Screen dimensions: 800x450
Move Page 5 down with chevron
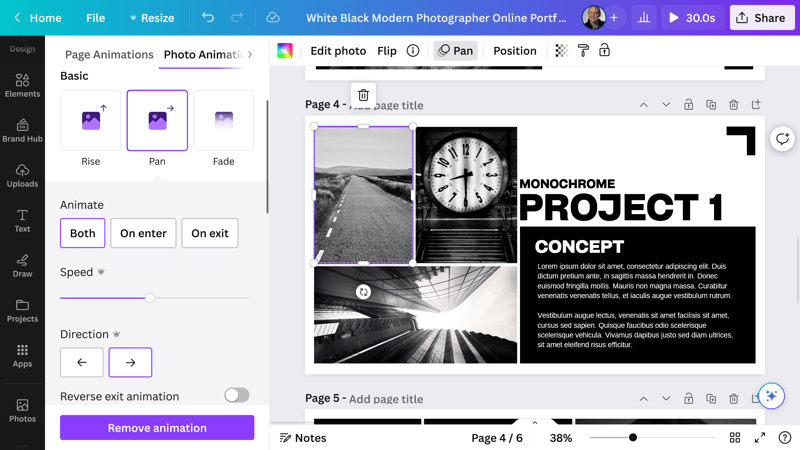pos(666,398)
